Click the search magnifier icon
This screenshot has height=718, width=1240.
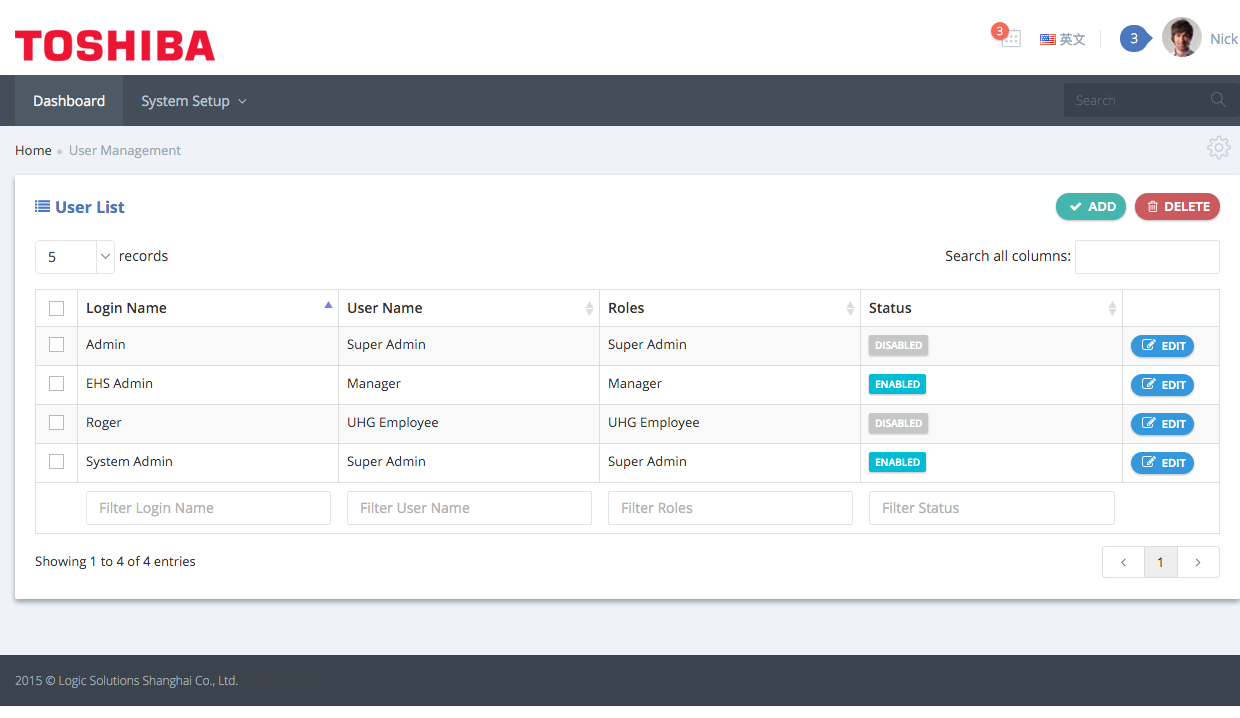[1217, 100]
